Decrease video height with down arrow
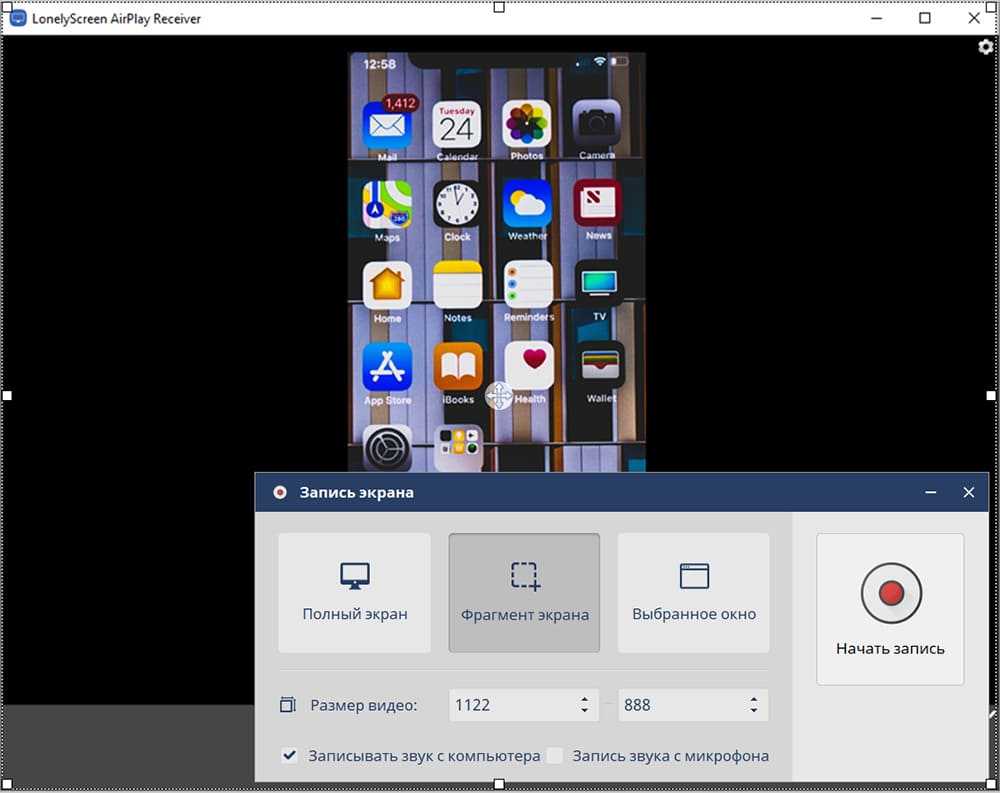 click(753, 711)
